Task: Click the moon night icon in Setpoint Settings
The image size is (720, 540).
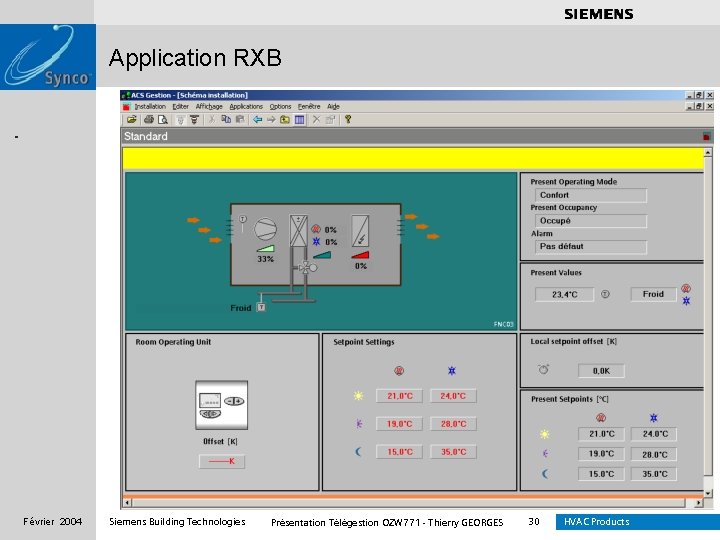Action: pyautogui.click(x=359, y=452)
